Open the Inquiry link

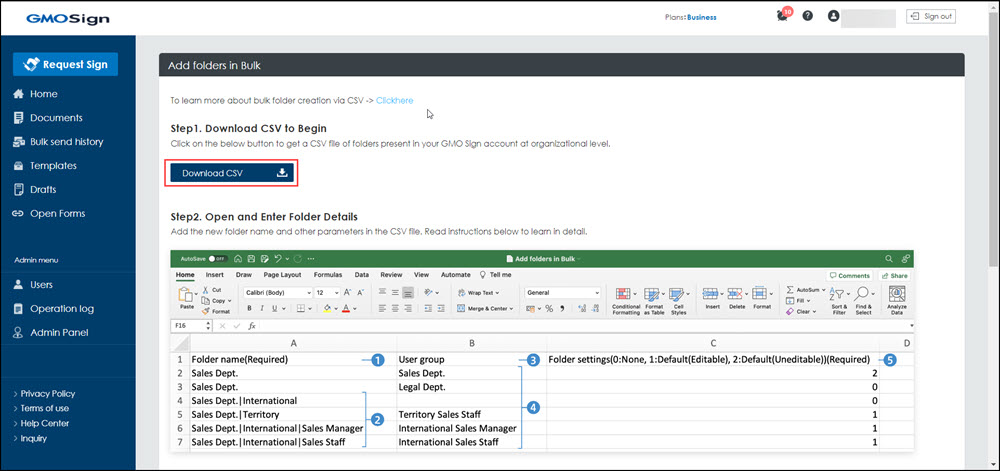pos(33,438)
